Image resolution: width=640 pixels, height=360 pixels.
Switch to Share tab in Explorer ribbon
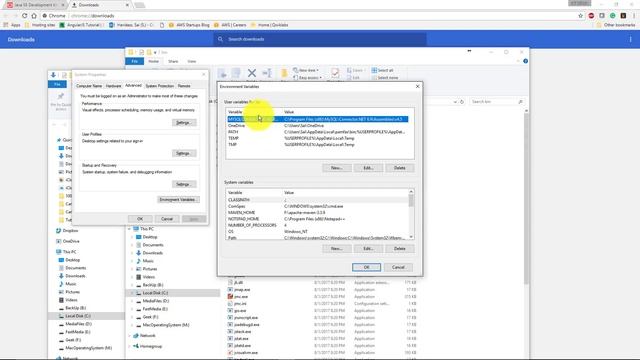tap(173, 61)
